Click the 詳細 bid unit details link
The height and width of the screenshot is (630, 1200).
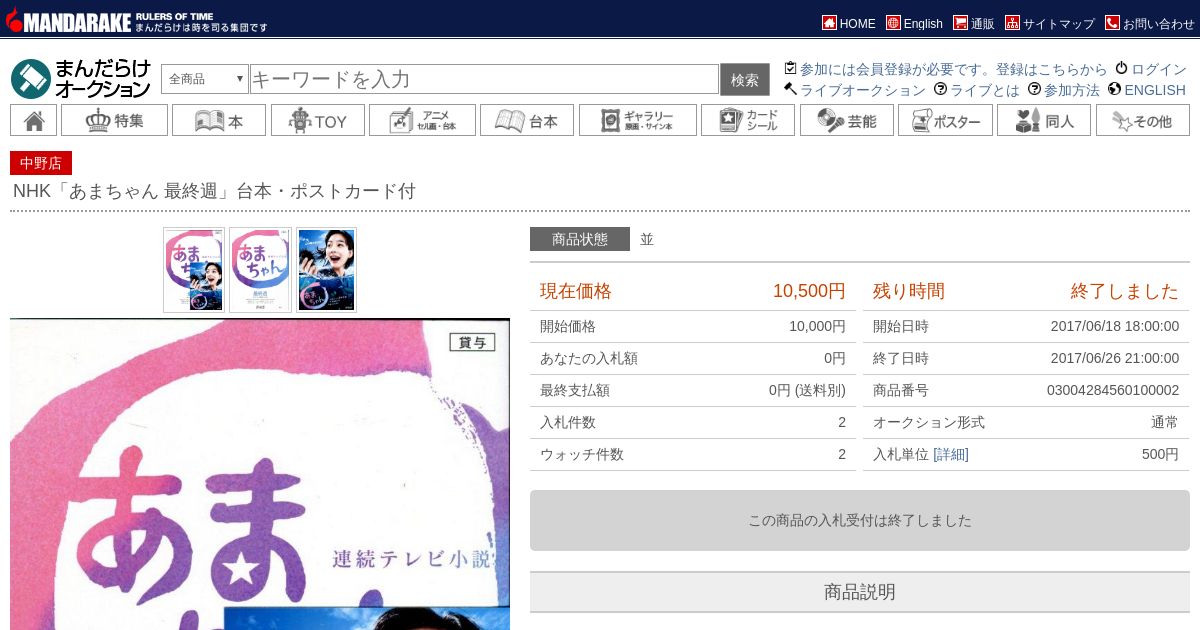point(951,454)
